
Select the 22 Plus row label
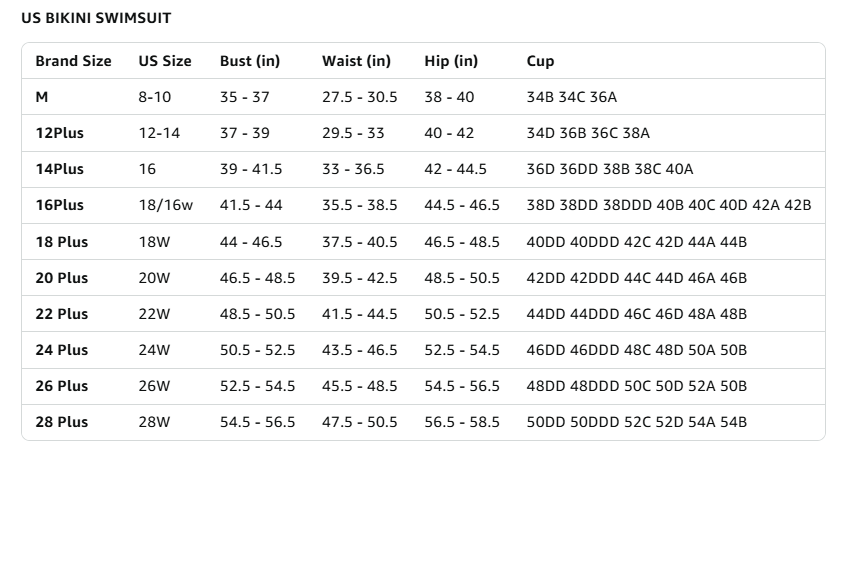[x=62, y=314]
